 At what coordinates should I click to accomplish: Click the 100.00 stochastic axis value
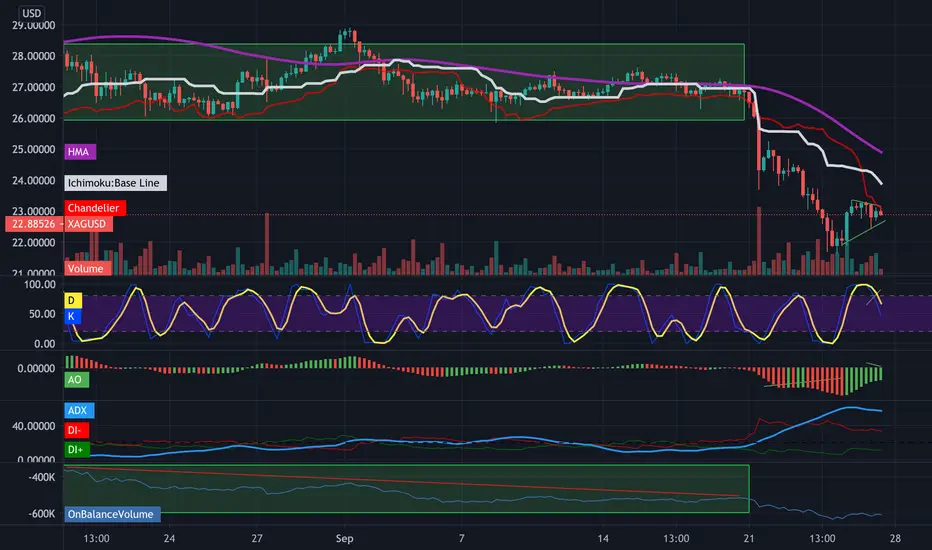40,284
